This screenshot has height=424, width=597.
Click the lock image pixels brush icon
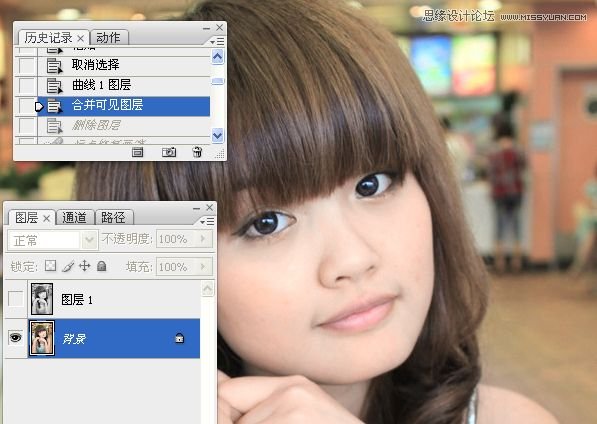pos(68,266)
